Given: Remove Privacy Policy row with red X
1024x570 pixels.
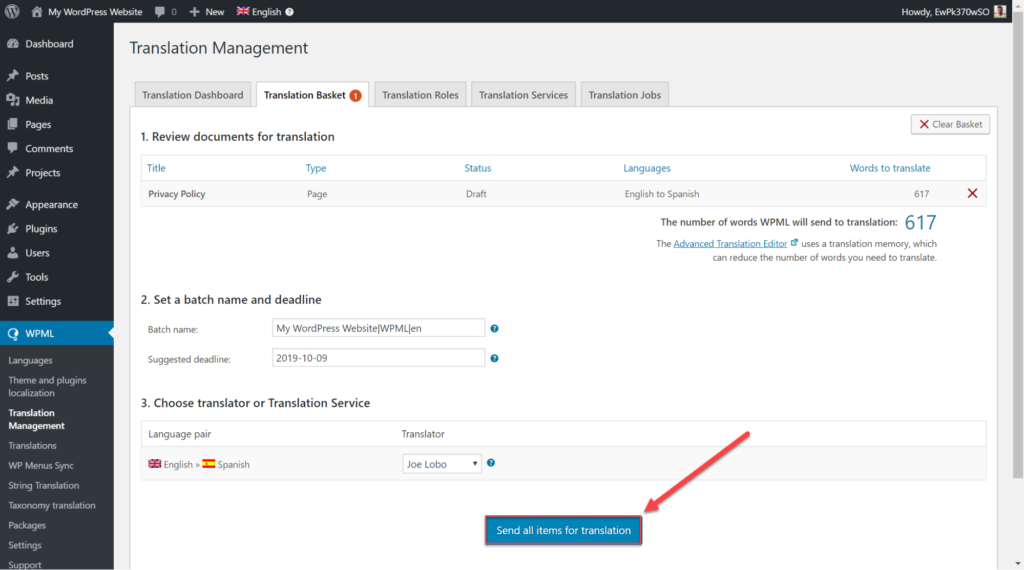Looking at the screenshot, I should click(x=972, y=193).
